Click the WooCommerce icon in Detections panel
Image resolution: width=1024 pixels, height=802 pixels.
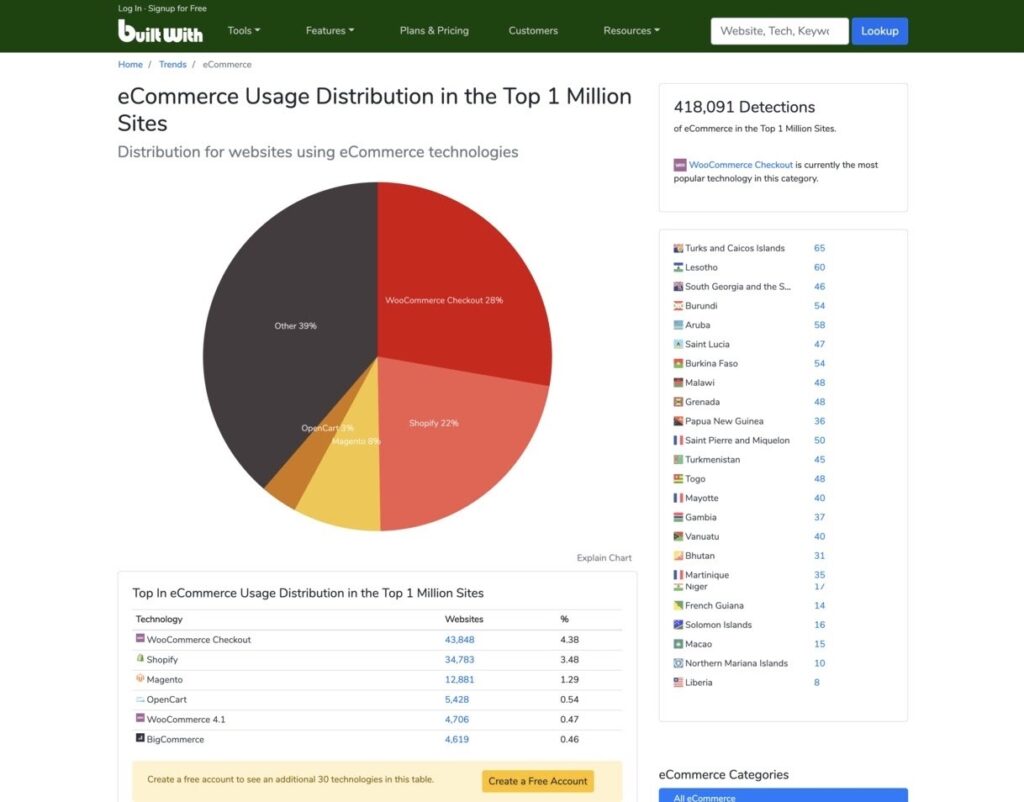[x=680, y=165]
